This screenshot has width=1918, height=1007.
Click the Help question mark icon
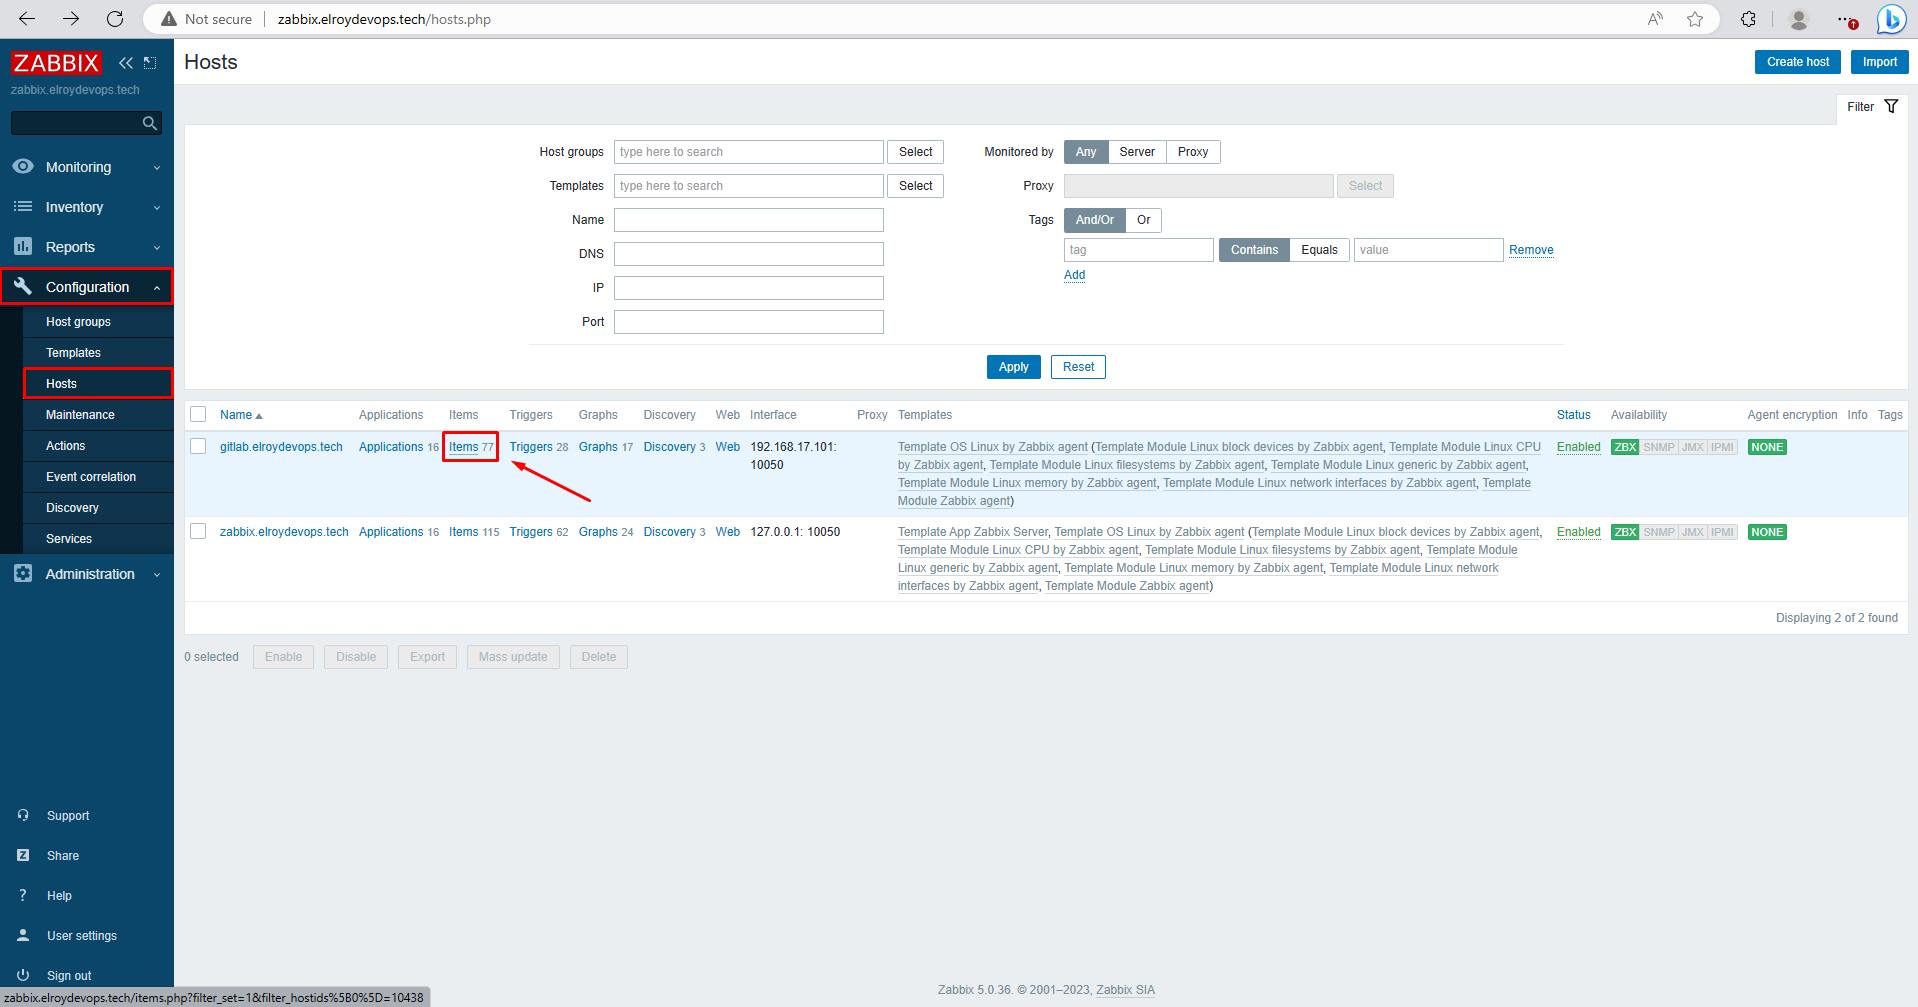click(23, 895)
